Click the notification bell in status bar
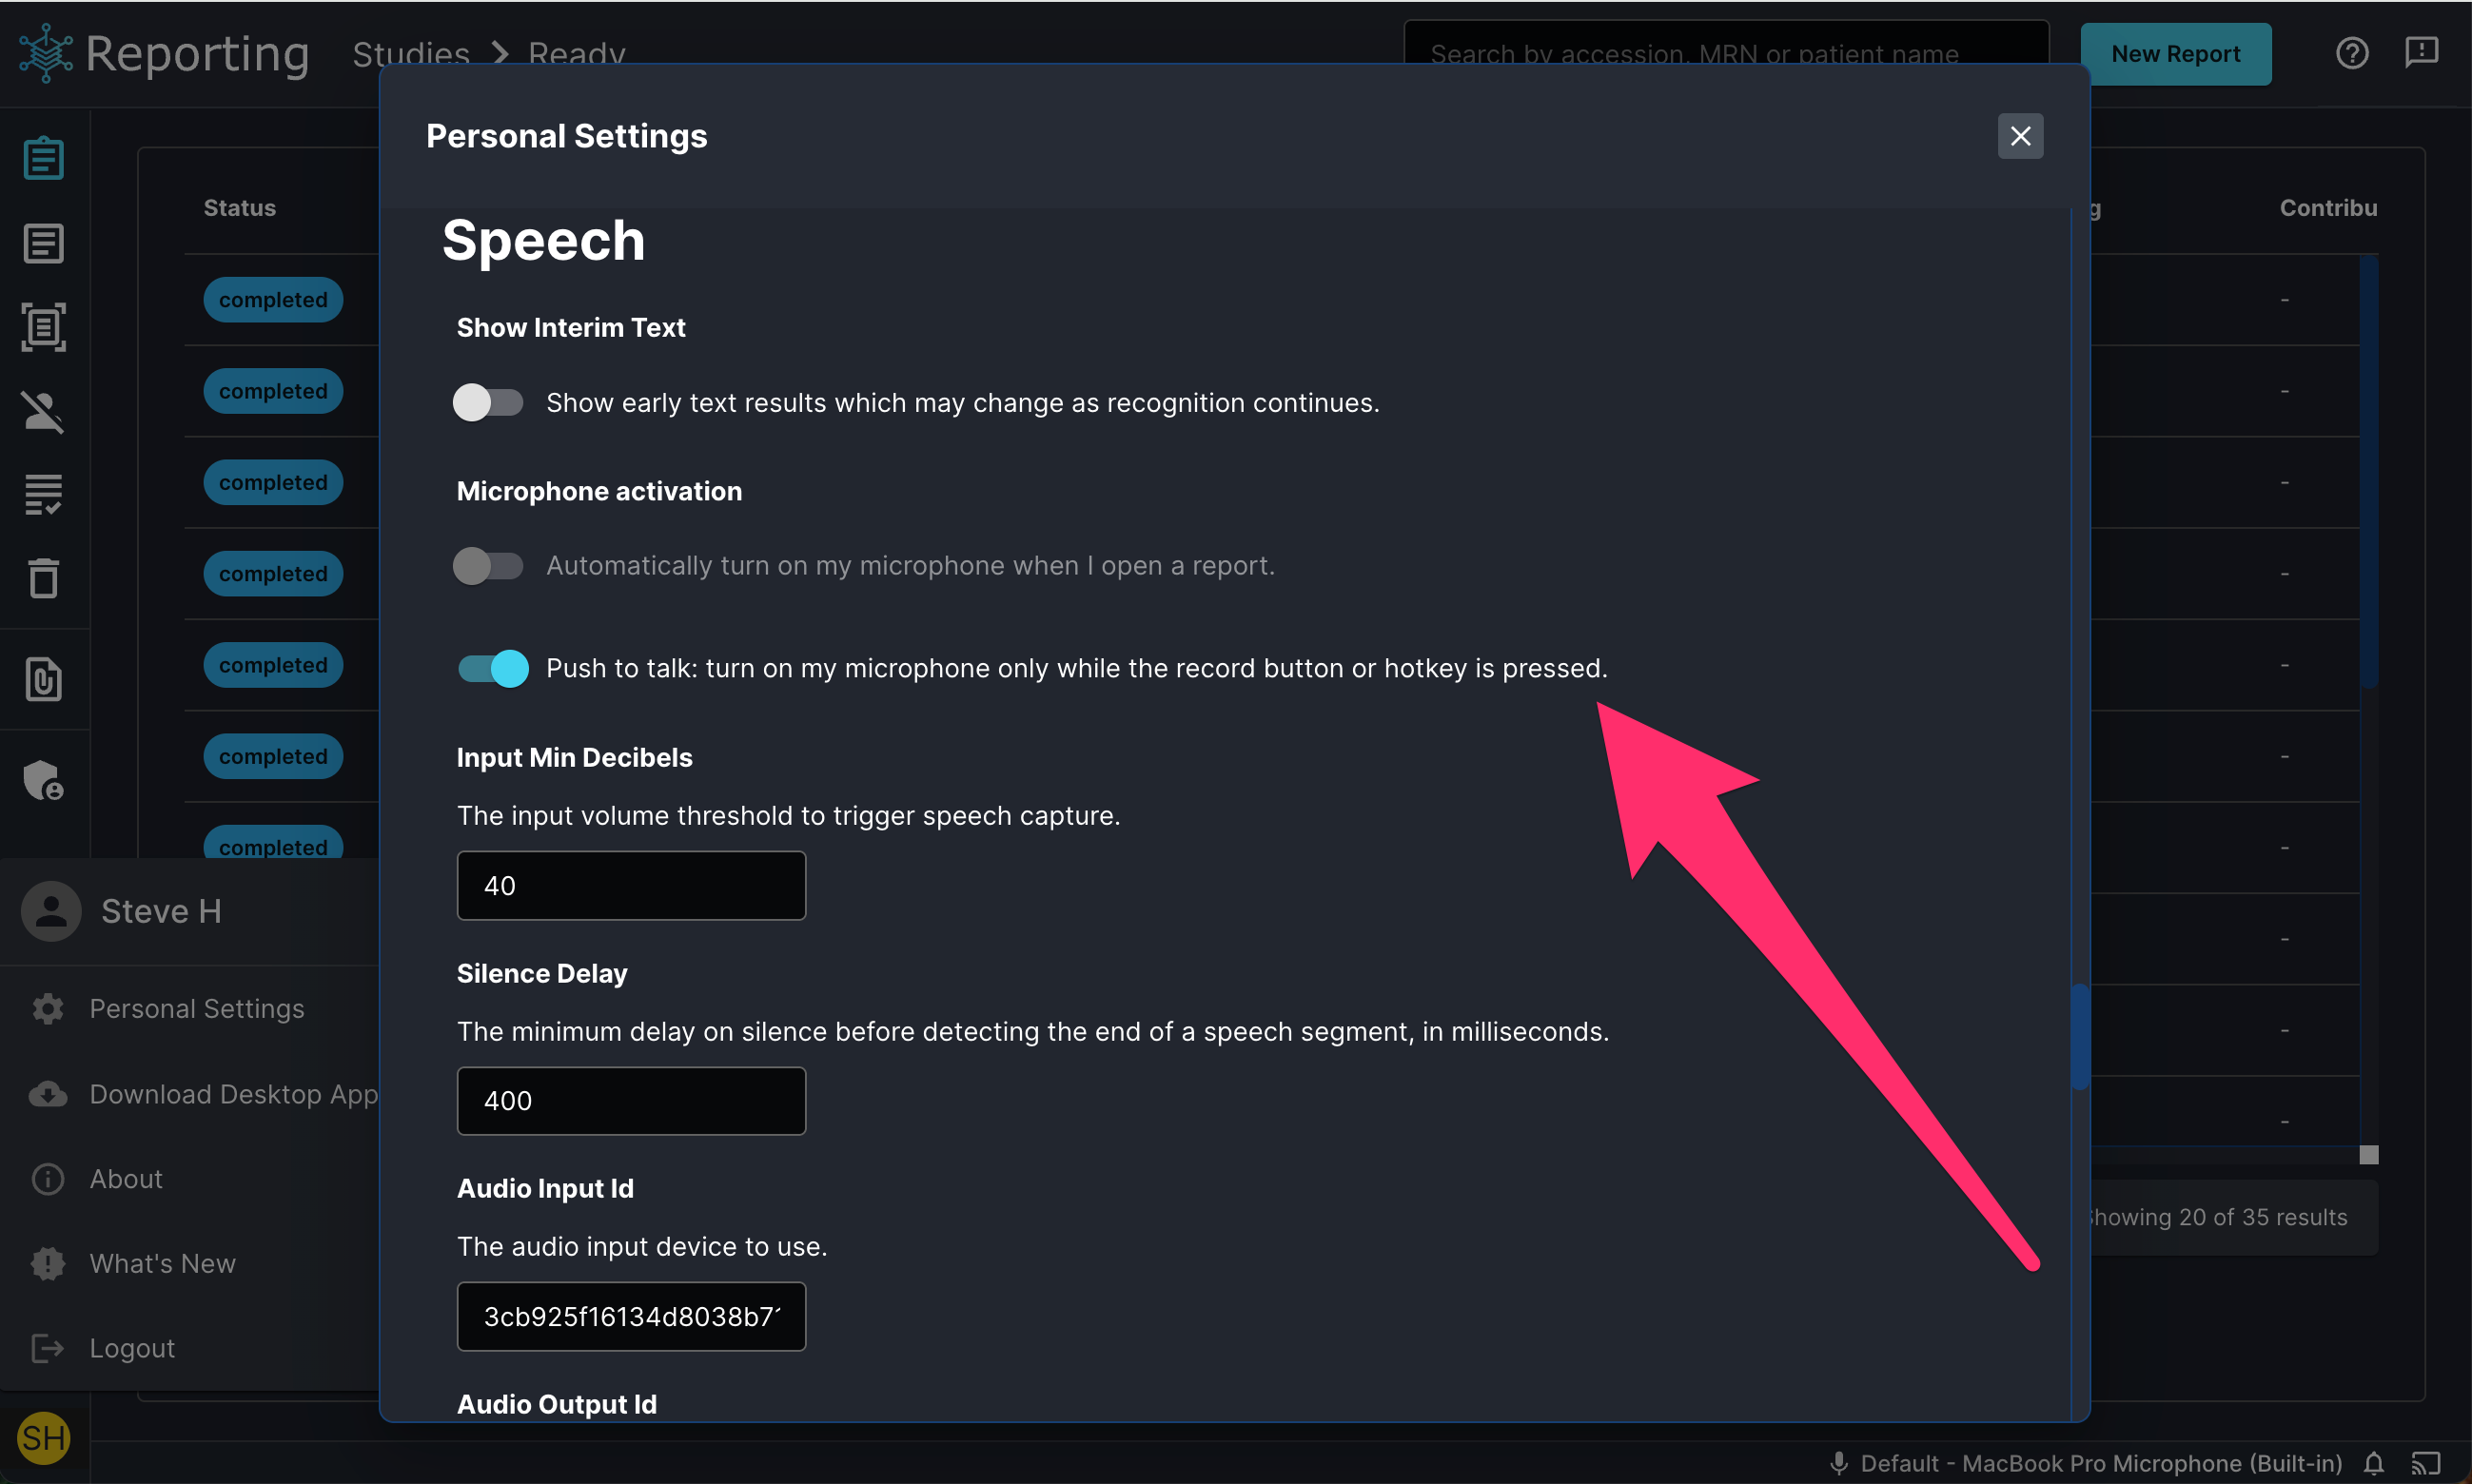The image size is (2472, 1484). (2374, 1464)
